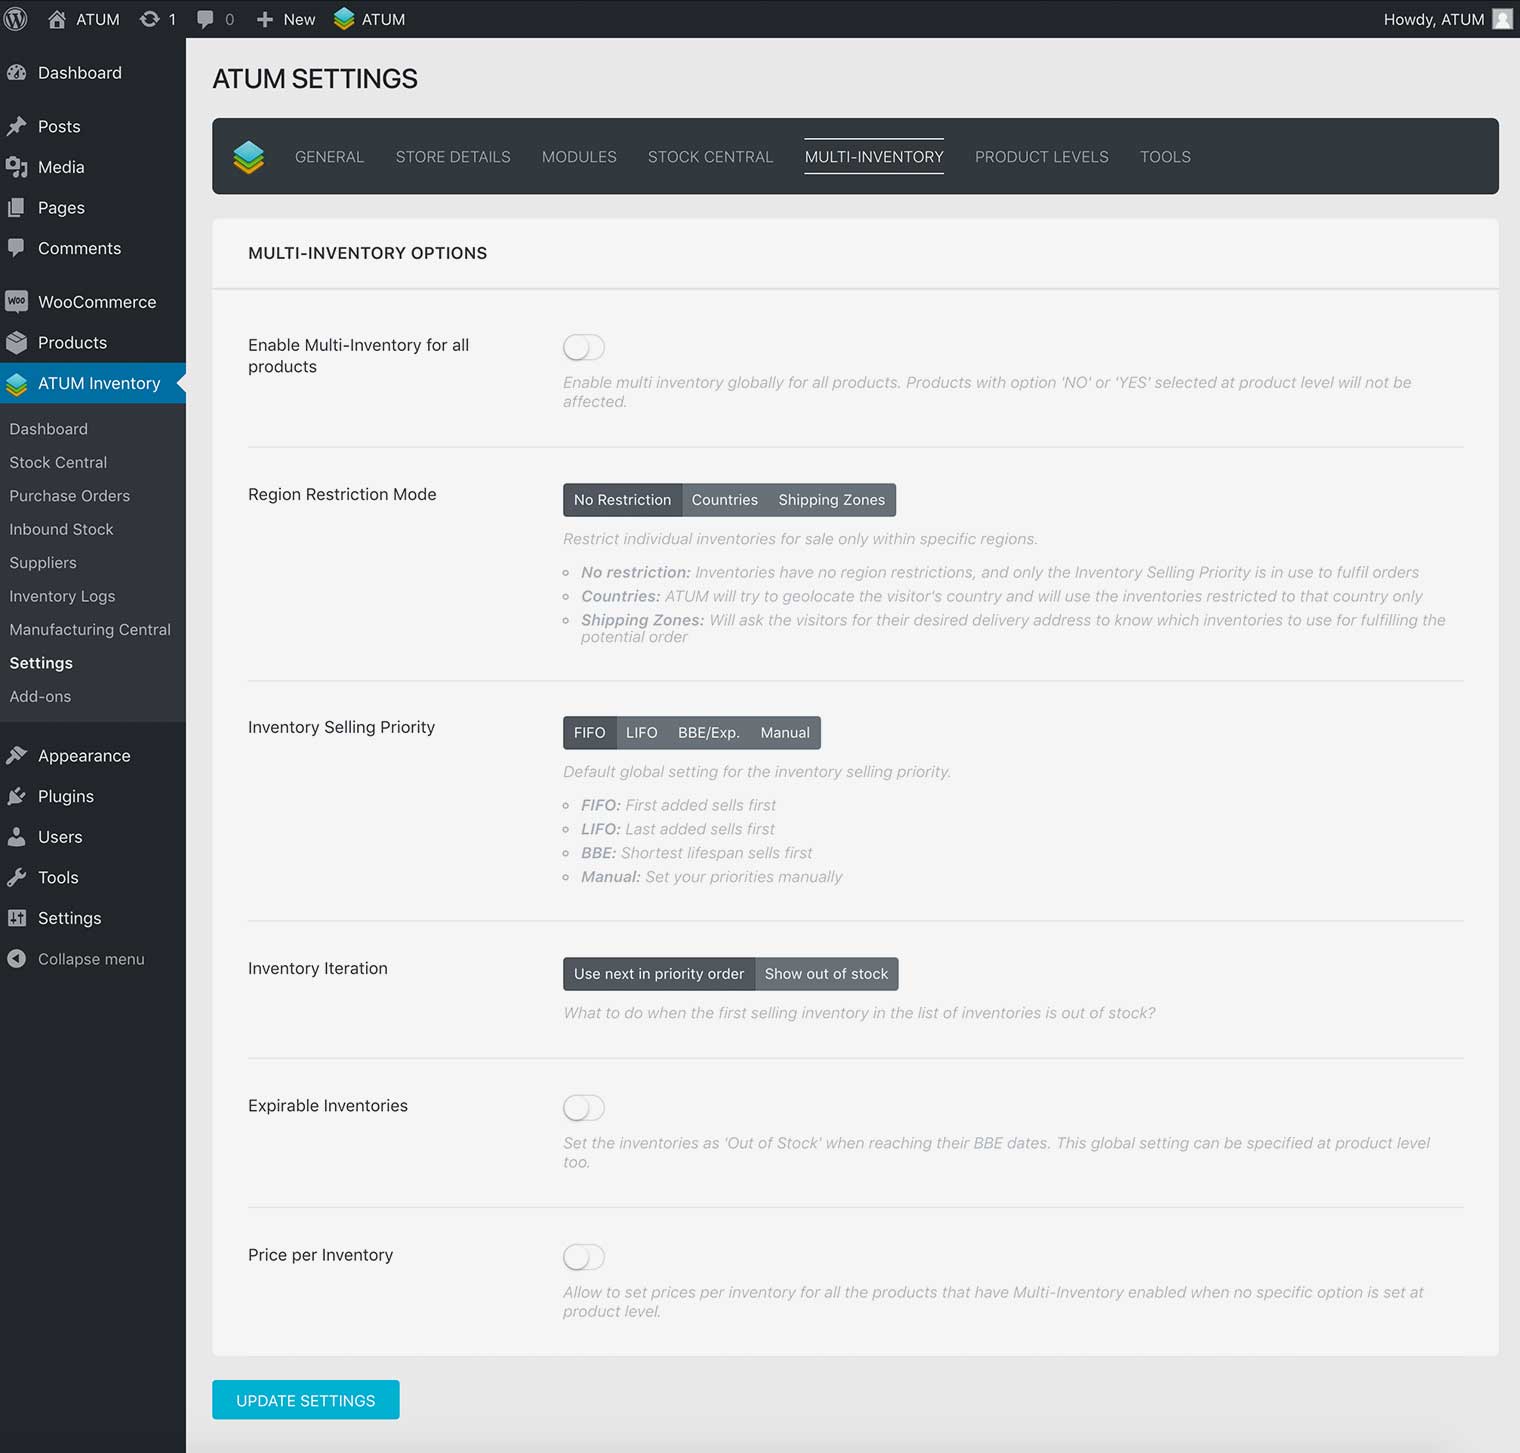Toggle the Price per Inventory switch
The width and height of the screenshot is (1520, 1453).
coord(584,1257)
